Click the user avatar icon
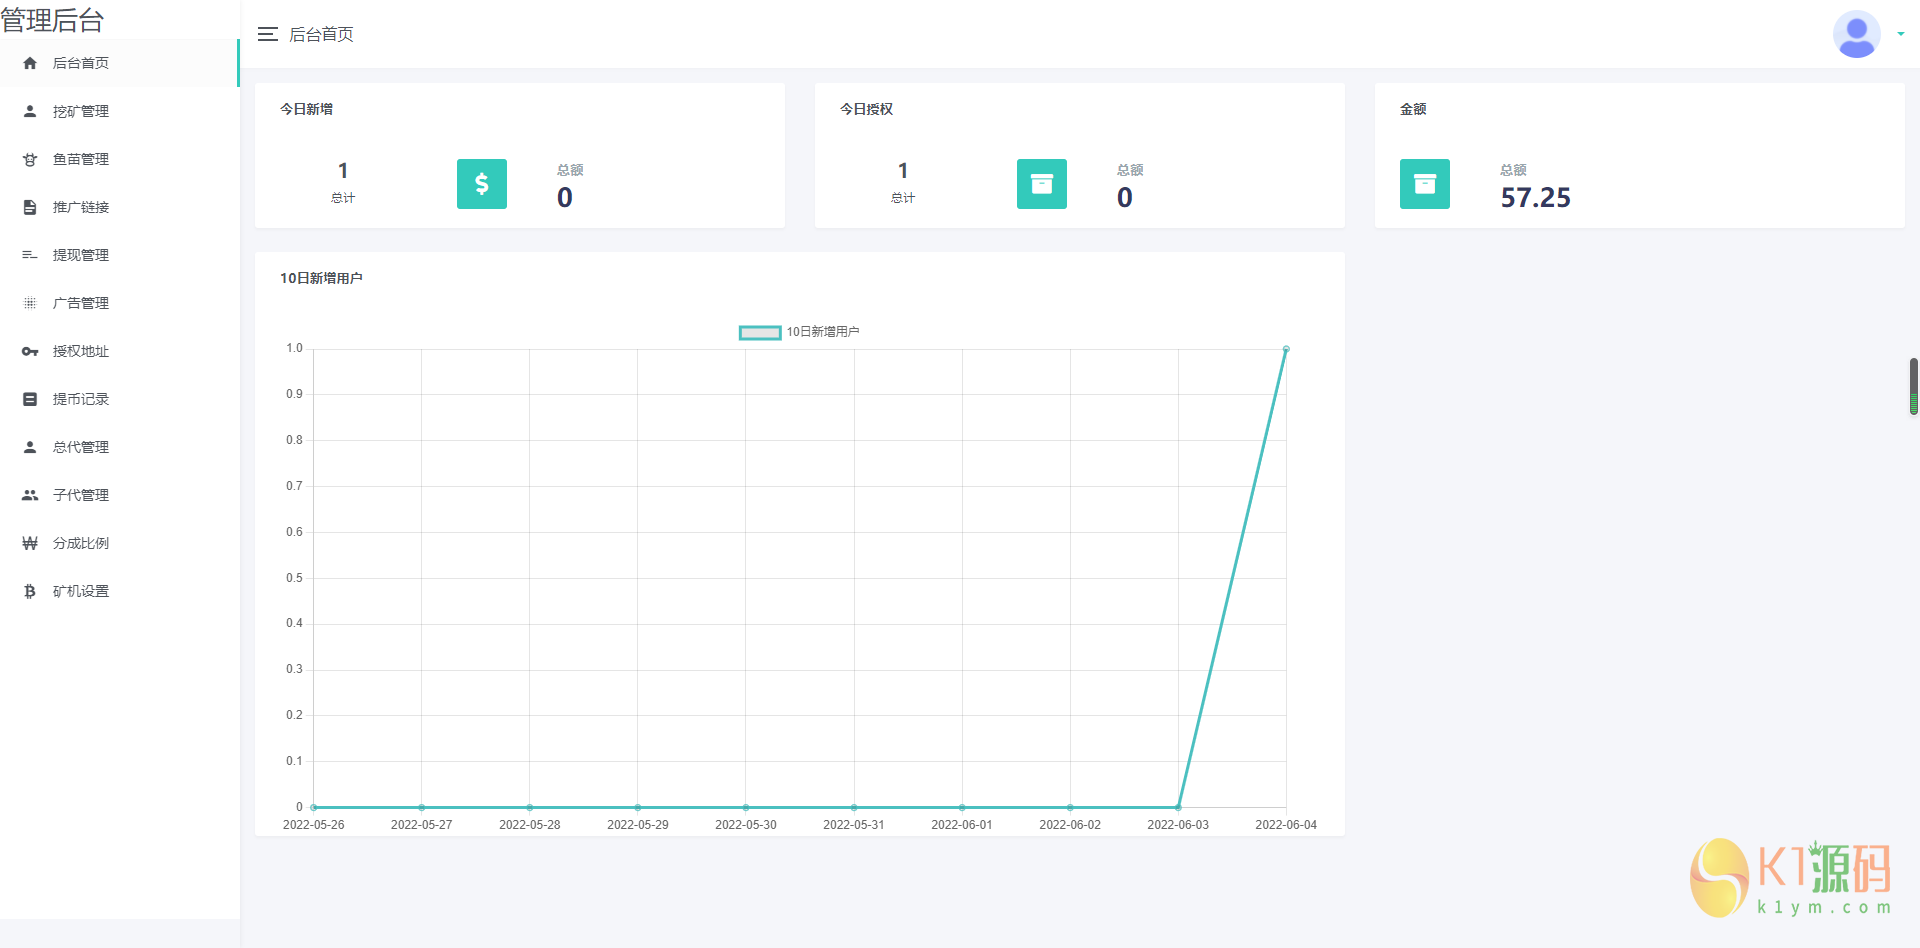Viewport: 1920px width, 948px height. (1857, 34)
